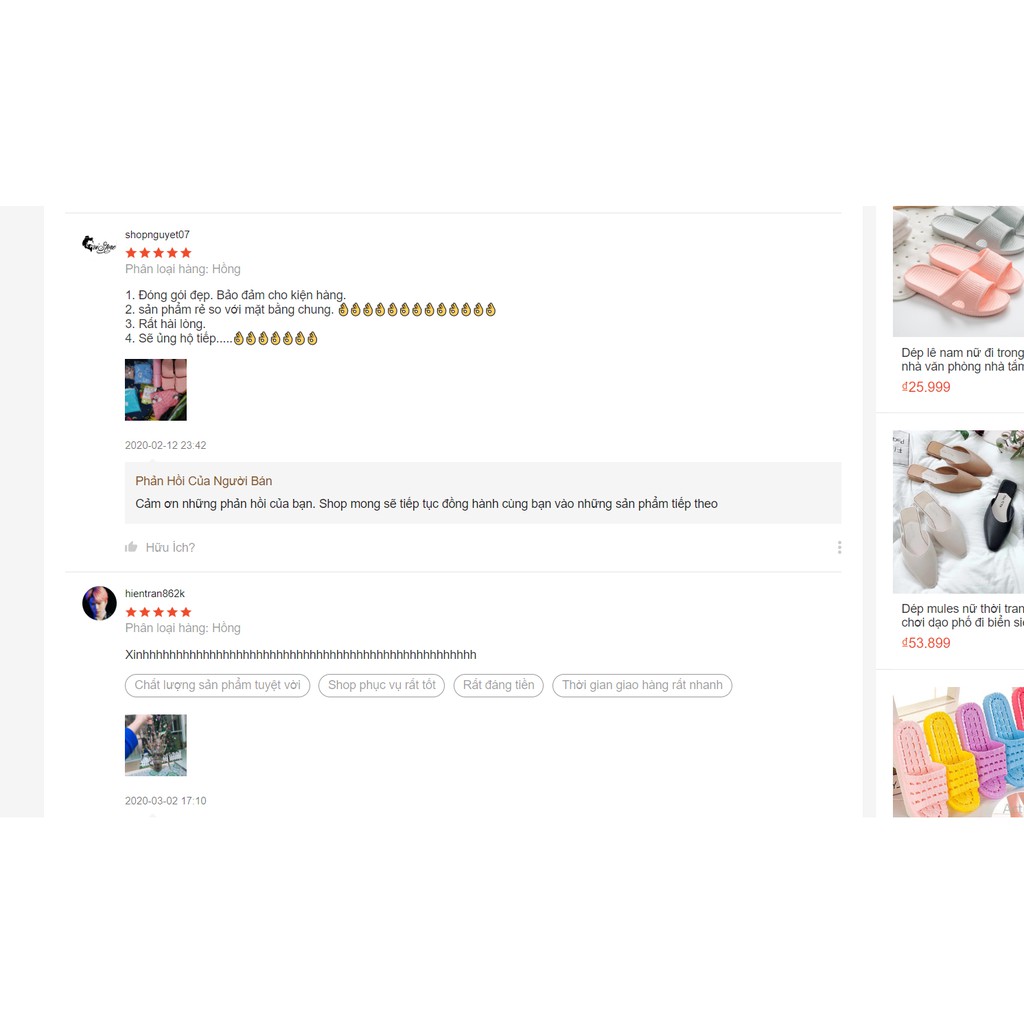Screen dimensions: 1024x1024
Task: Select the 'Rất đáng tiền' tag
Action: tap(498, 685)
